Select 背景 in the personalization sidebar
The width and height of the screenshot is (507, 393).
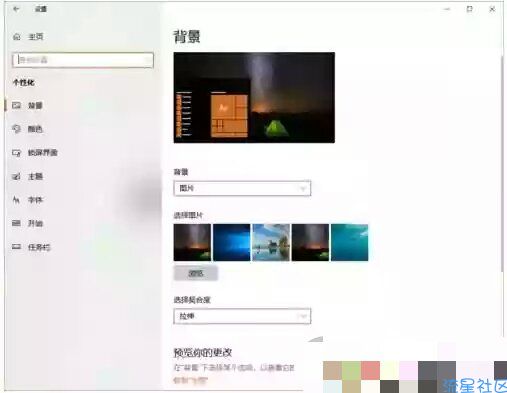(x=28, y=106)
